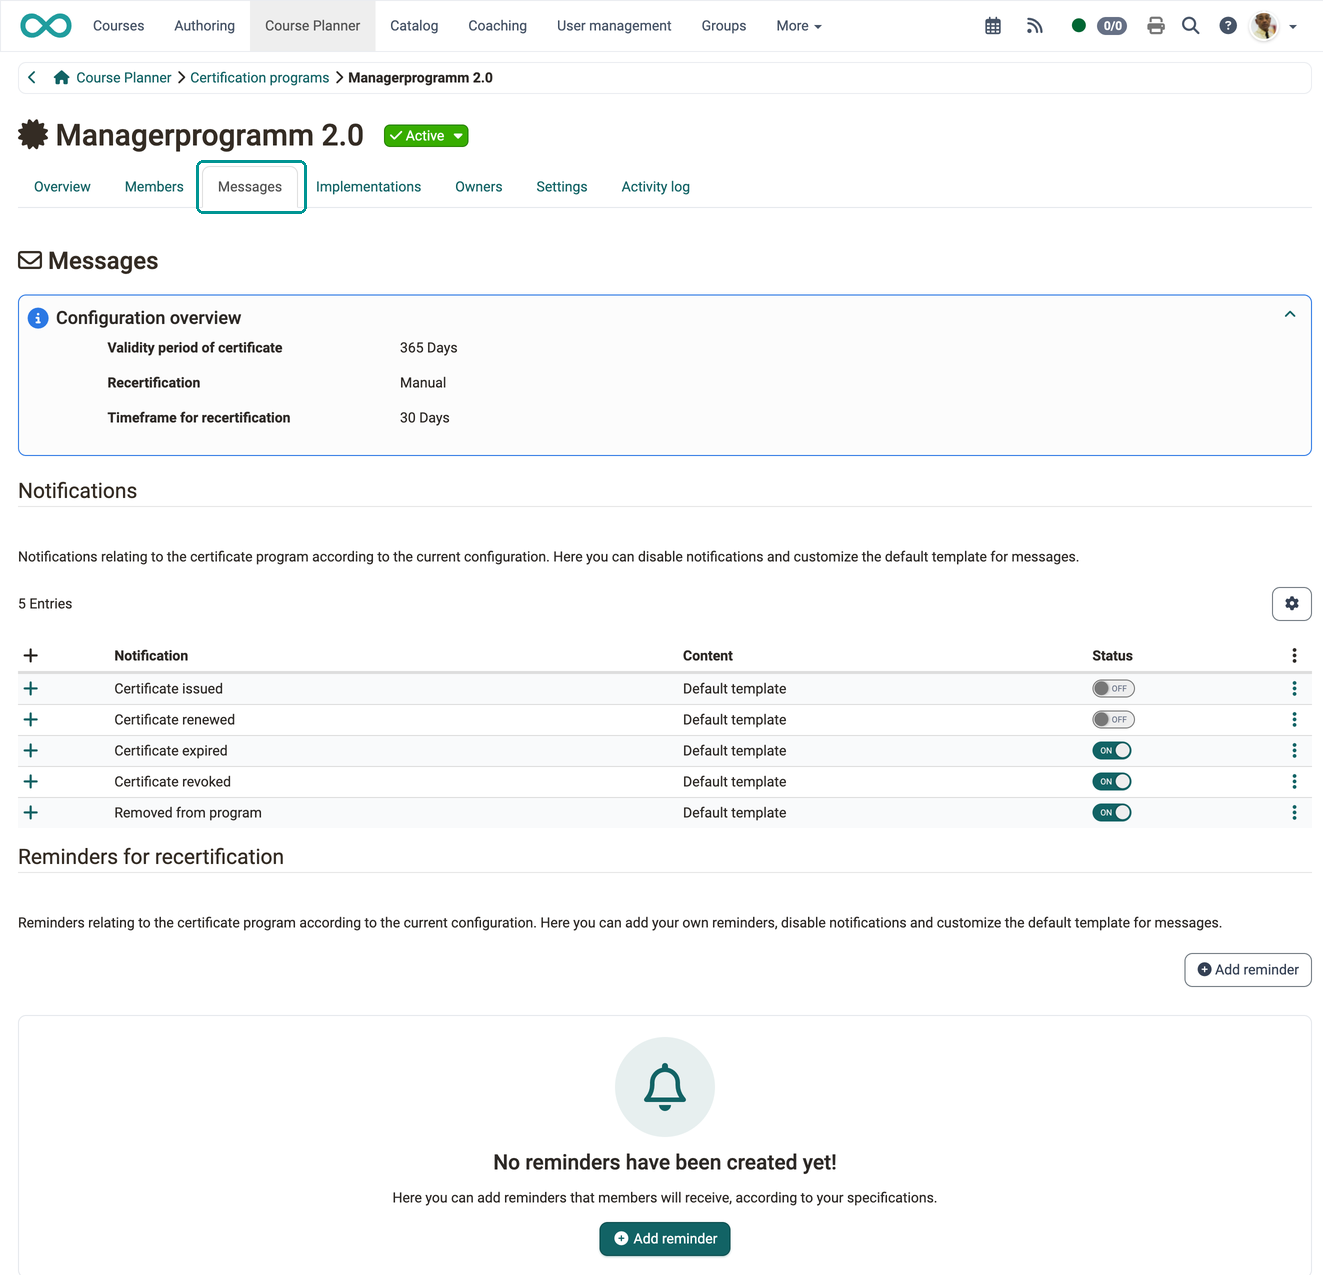Screen dimensions: 1323x1275
Task: Open table settings gear icon
Action: point(1292,603)
